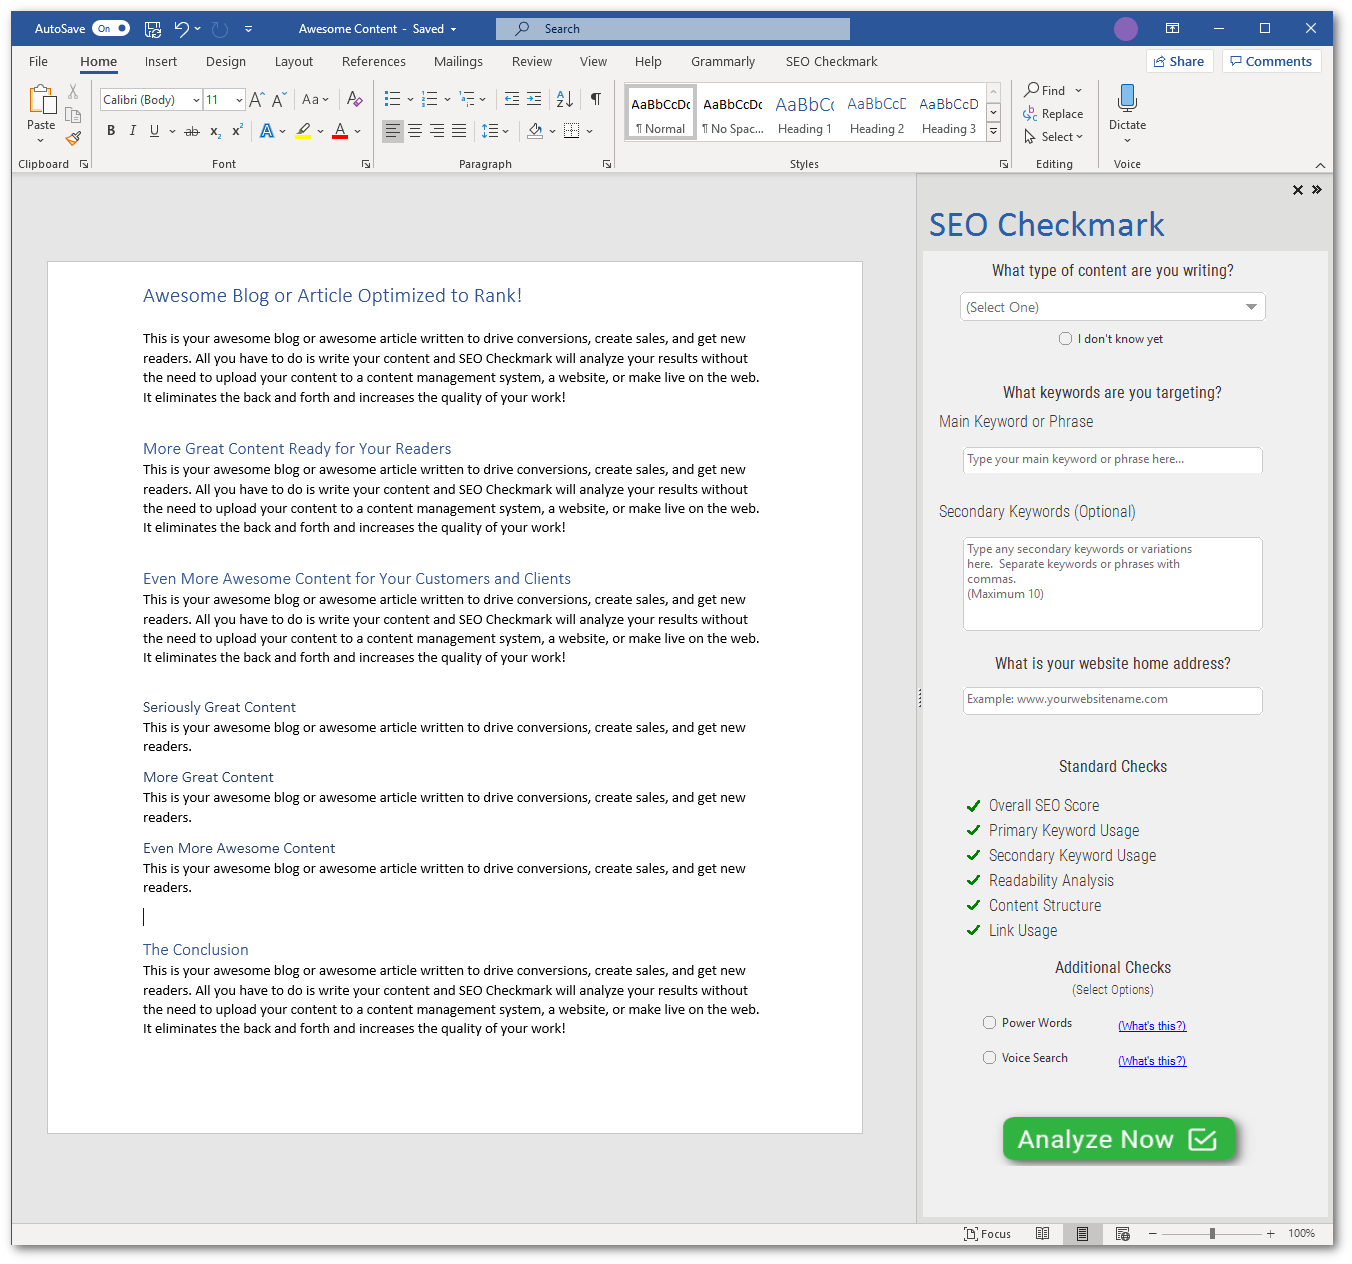This screenshot has width=1352, height=1264.
Task: Switch to the Design ribbon tab
Action: point(226,62)
